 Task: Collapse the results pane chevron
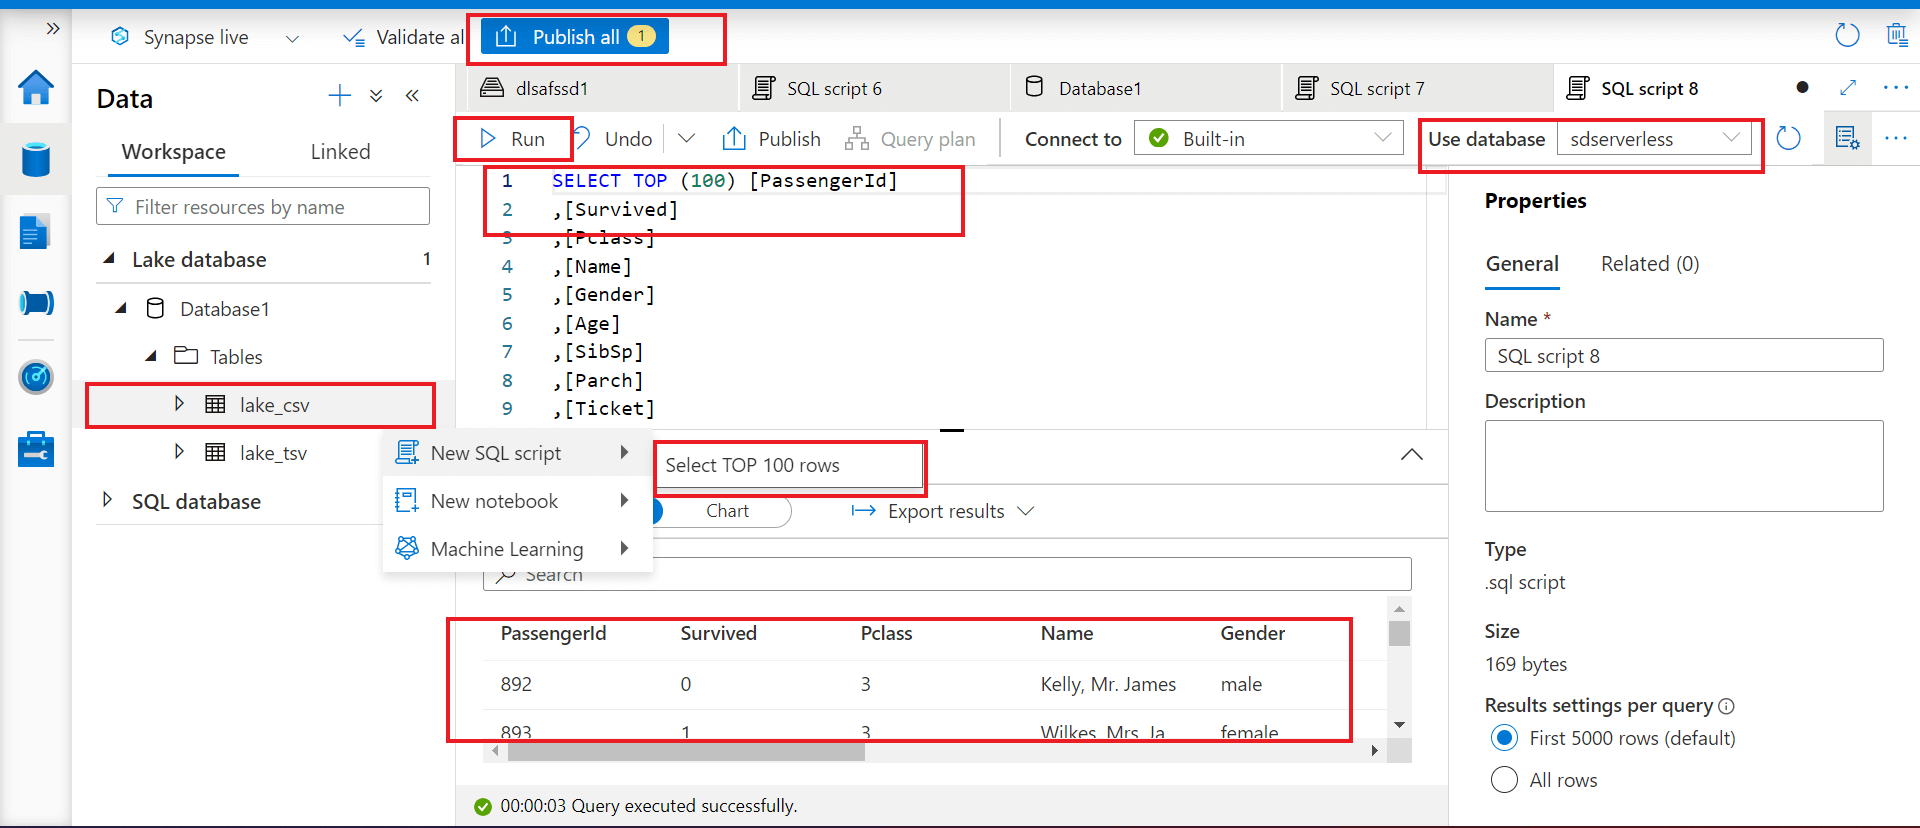click(x=1411, y=455)
